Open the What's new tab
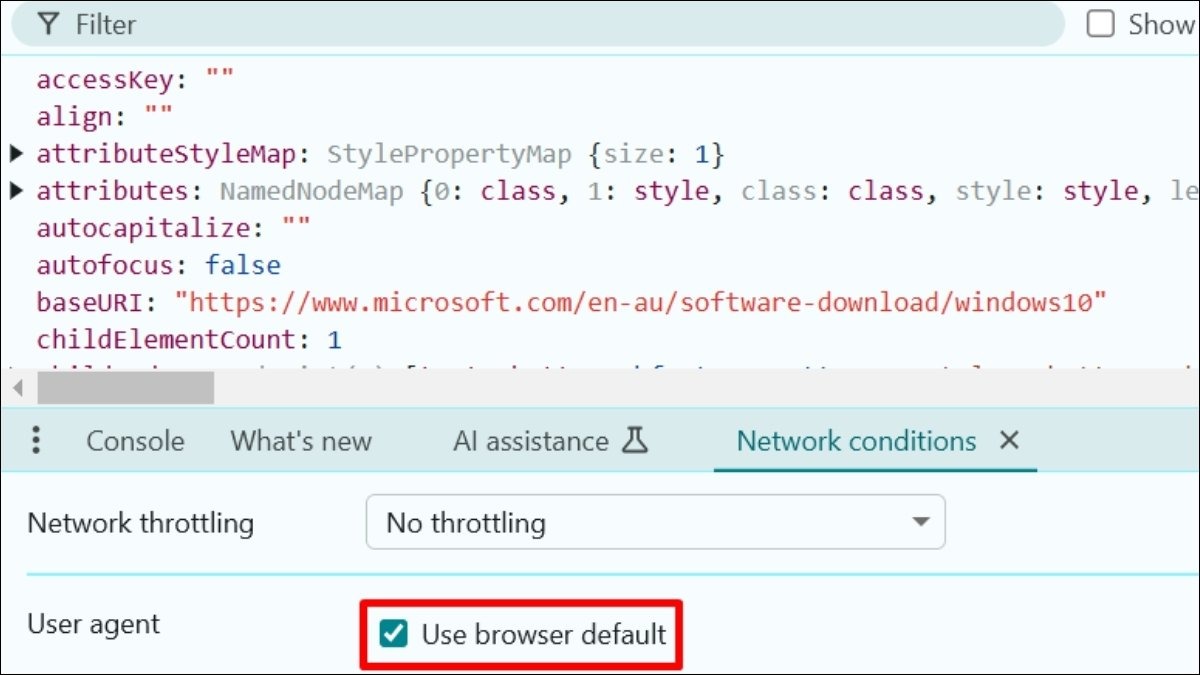The width and height of the screenshot is (1200, 675). click(x=301, y=441)
